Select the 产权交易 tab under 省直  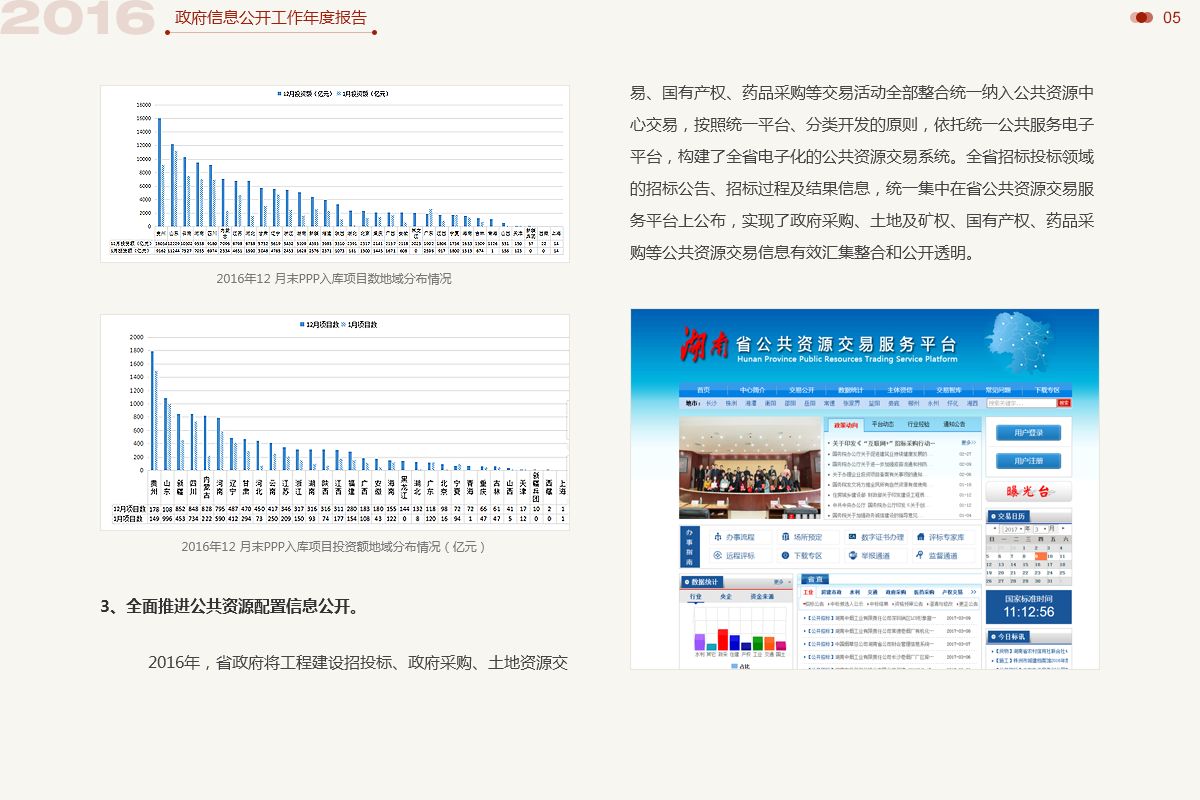click(952, 592)
